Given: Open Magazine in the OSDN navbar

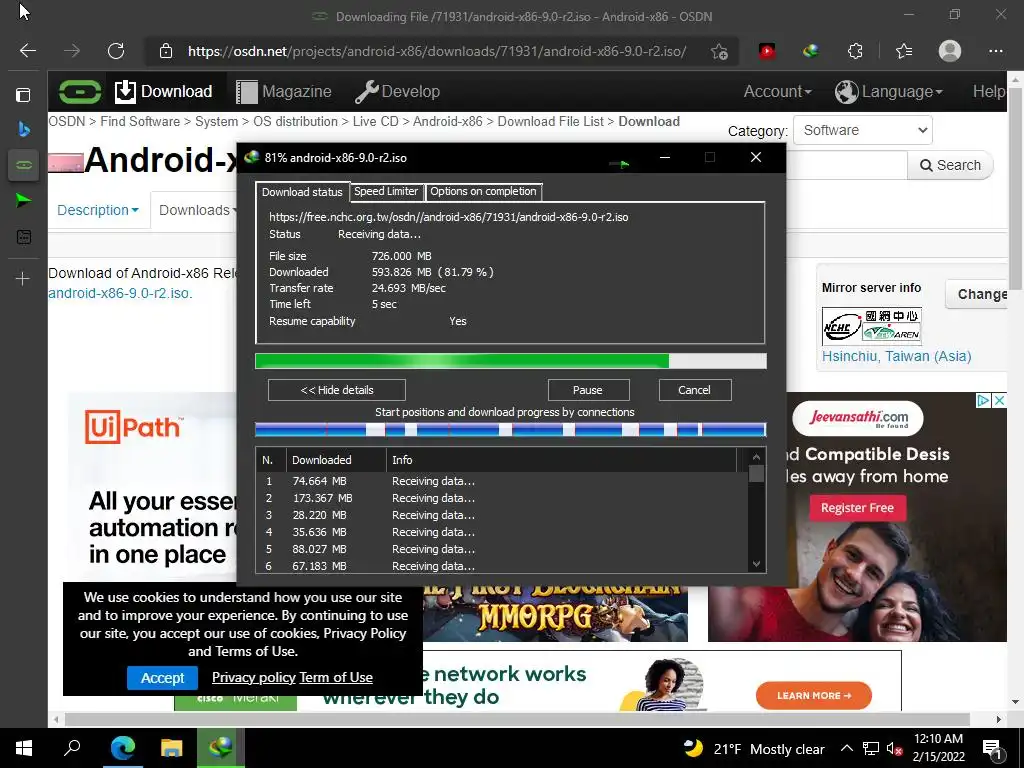Looking at the screenshot, I should tap(283, 91).
